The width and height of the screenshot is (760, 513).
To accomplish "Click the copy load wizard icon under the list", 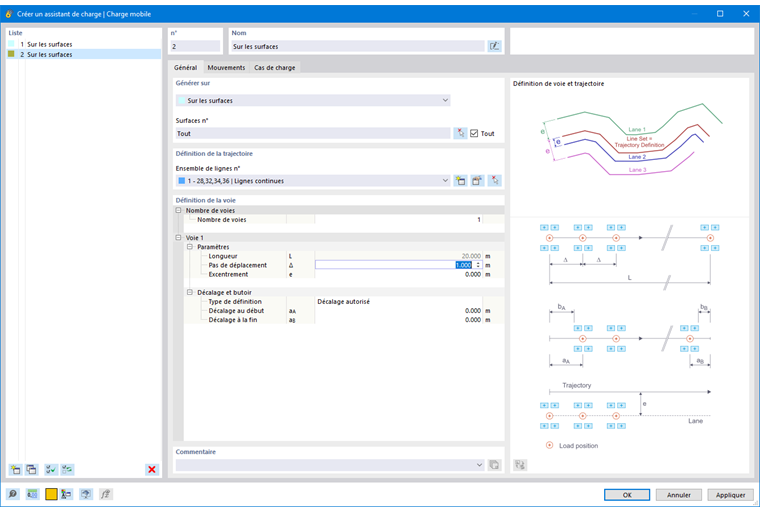I will [x=32, y=469].
